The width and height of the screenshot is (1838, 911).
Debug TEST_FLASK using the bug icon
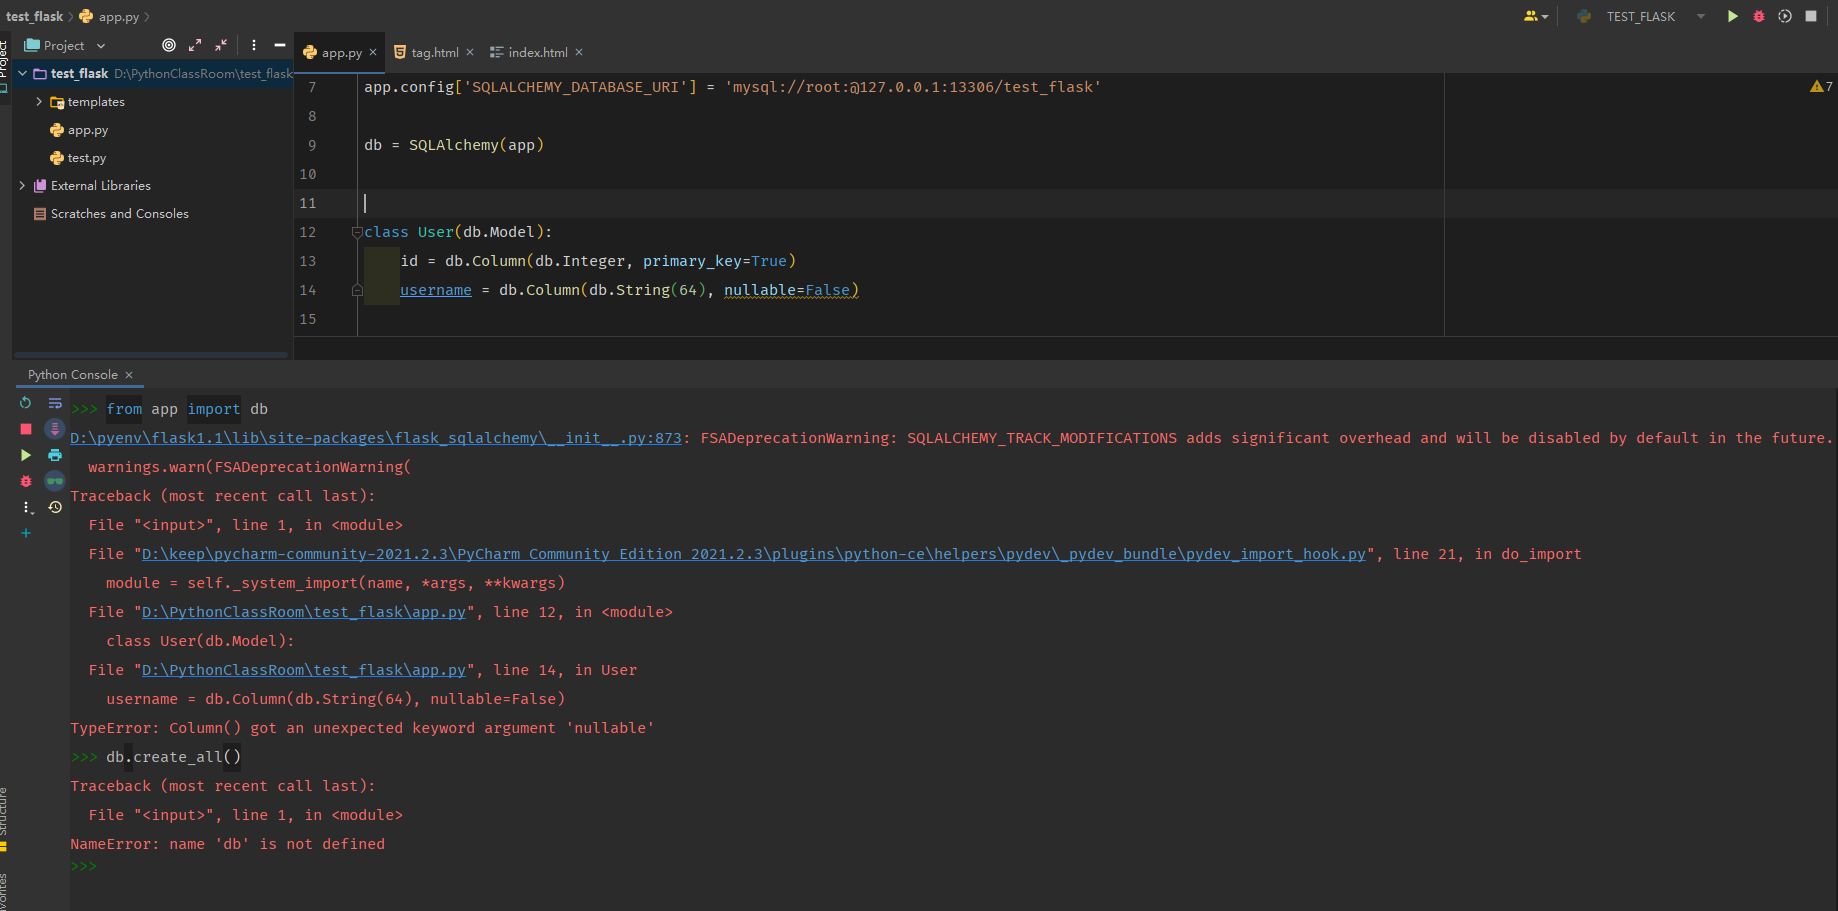pyautogui.click(x=1759, y=16)
